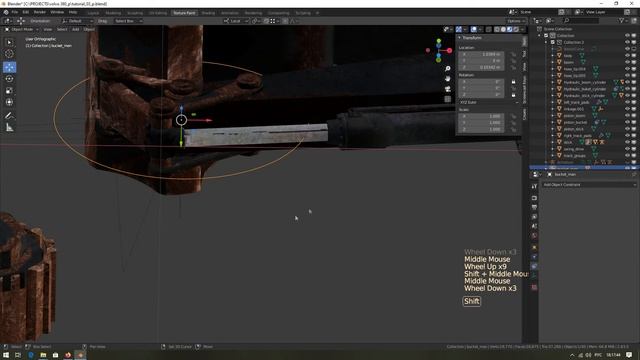Hide Collection 2 with its eye icon
The height and width of the screenshot is (360, 640).
(x=627, y=42)
